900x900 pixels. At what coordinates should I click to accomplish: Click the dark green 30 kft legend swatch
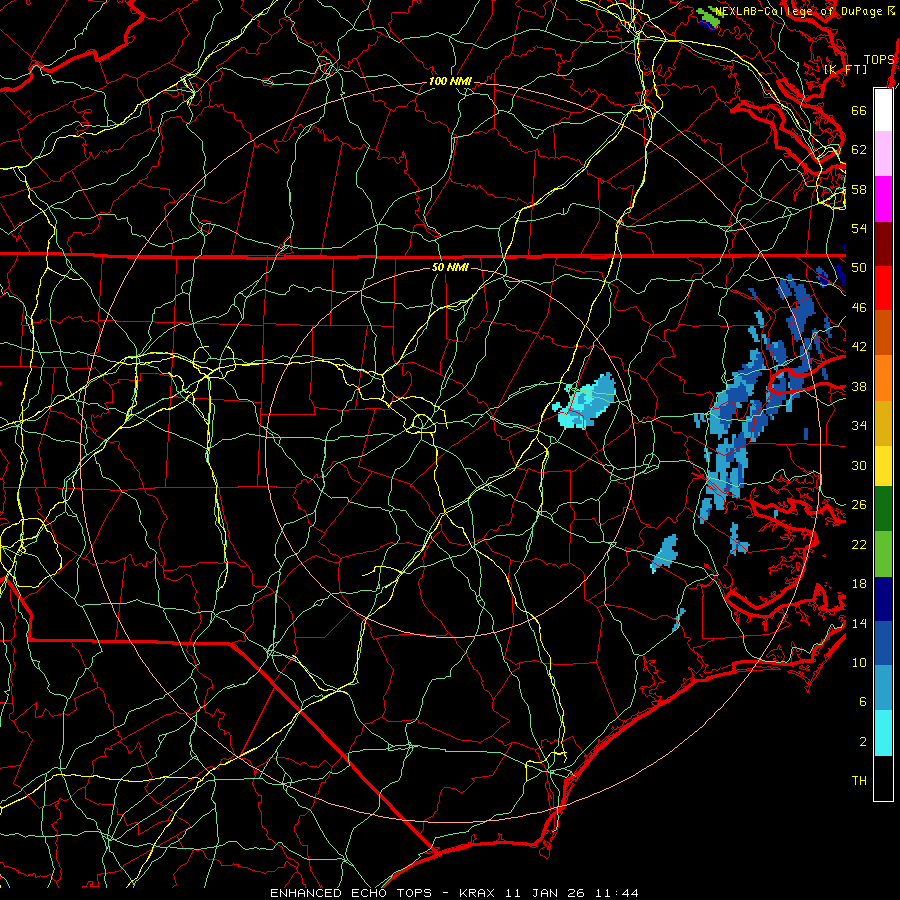(x=883, y=509)
